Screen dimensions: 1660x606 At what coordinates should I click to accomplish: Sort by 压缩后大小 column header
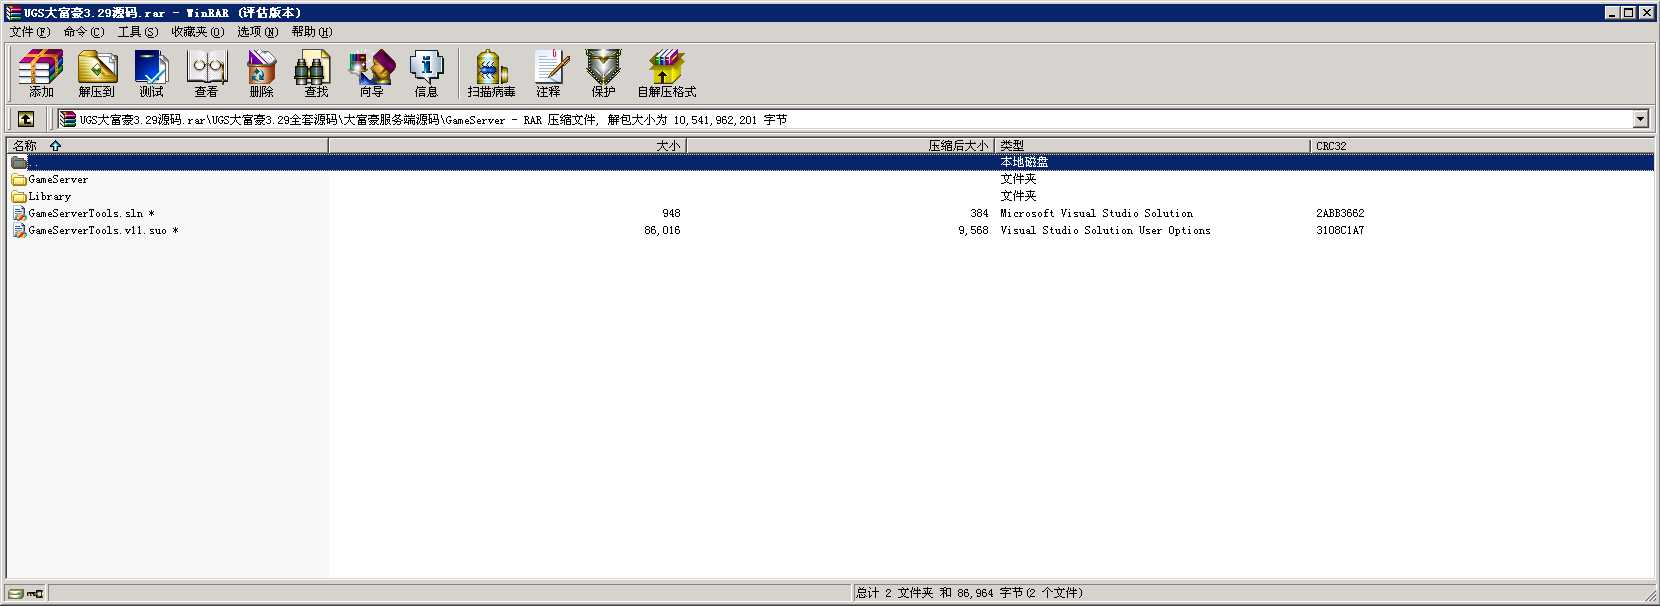840,145
